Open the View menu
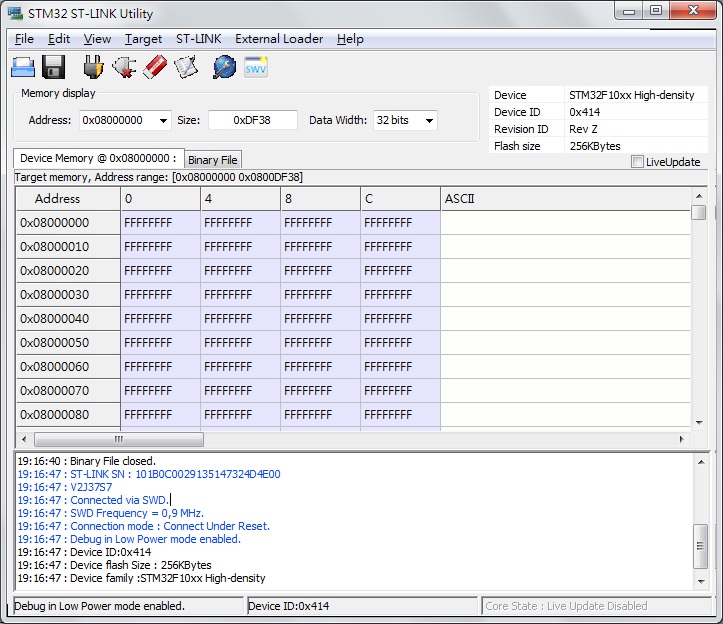Viewport: 723px width, 624px height. pos(97,39)
